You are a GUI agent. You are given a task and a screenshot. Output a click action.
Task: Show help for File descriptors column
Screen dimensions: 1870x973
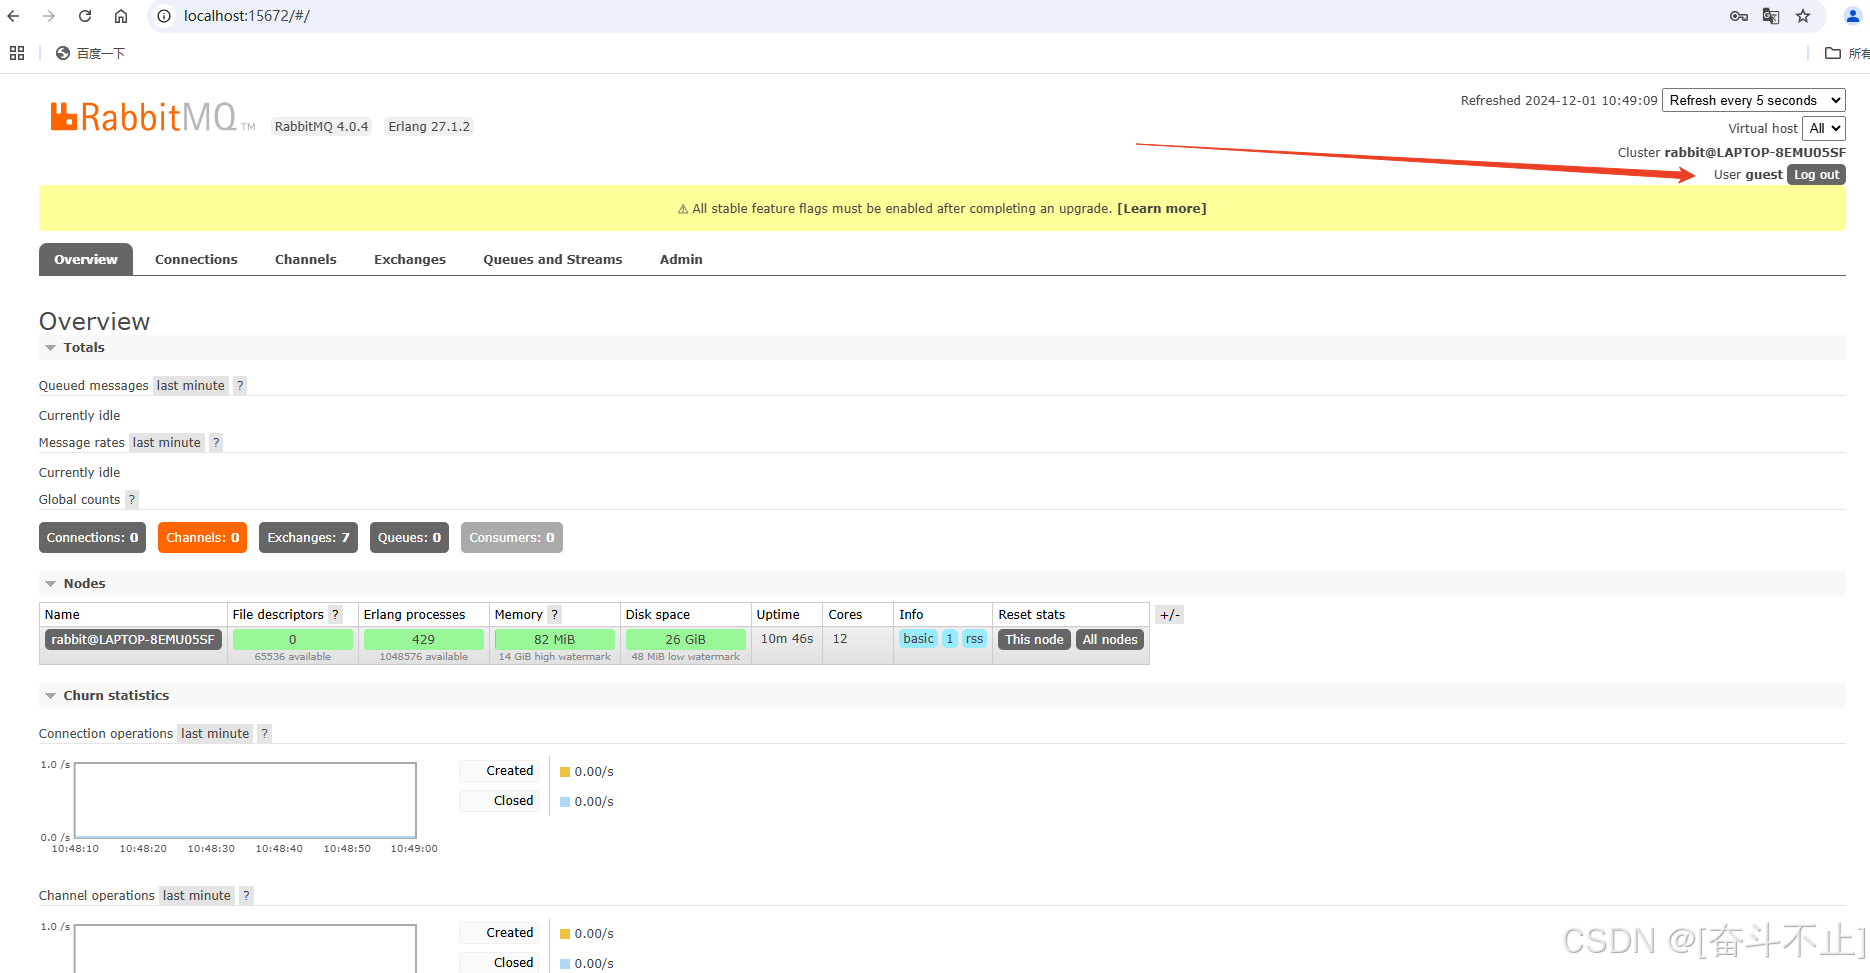pos(336,615)
